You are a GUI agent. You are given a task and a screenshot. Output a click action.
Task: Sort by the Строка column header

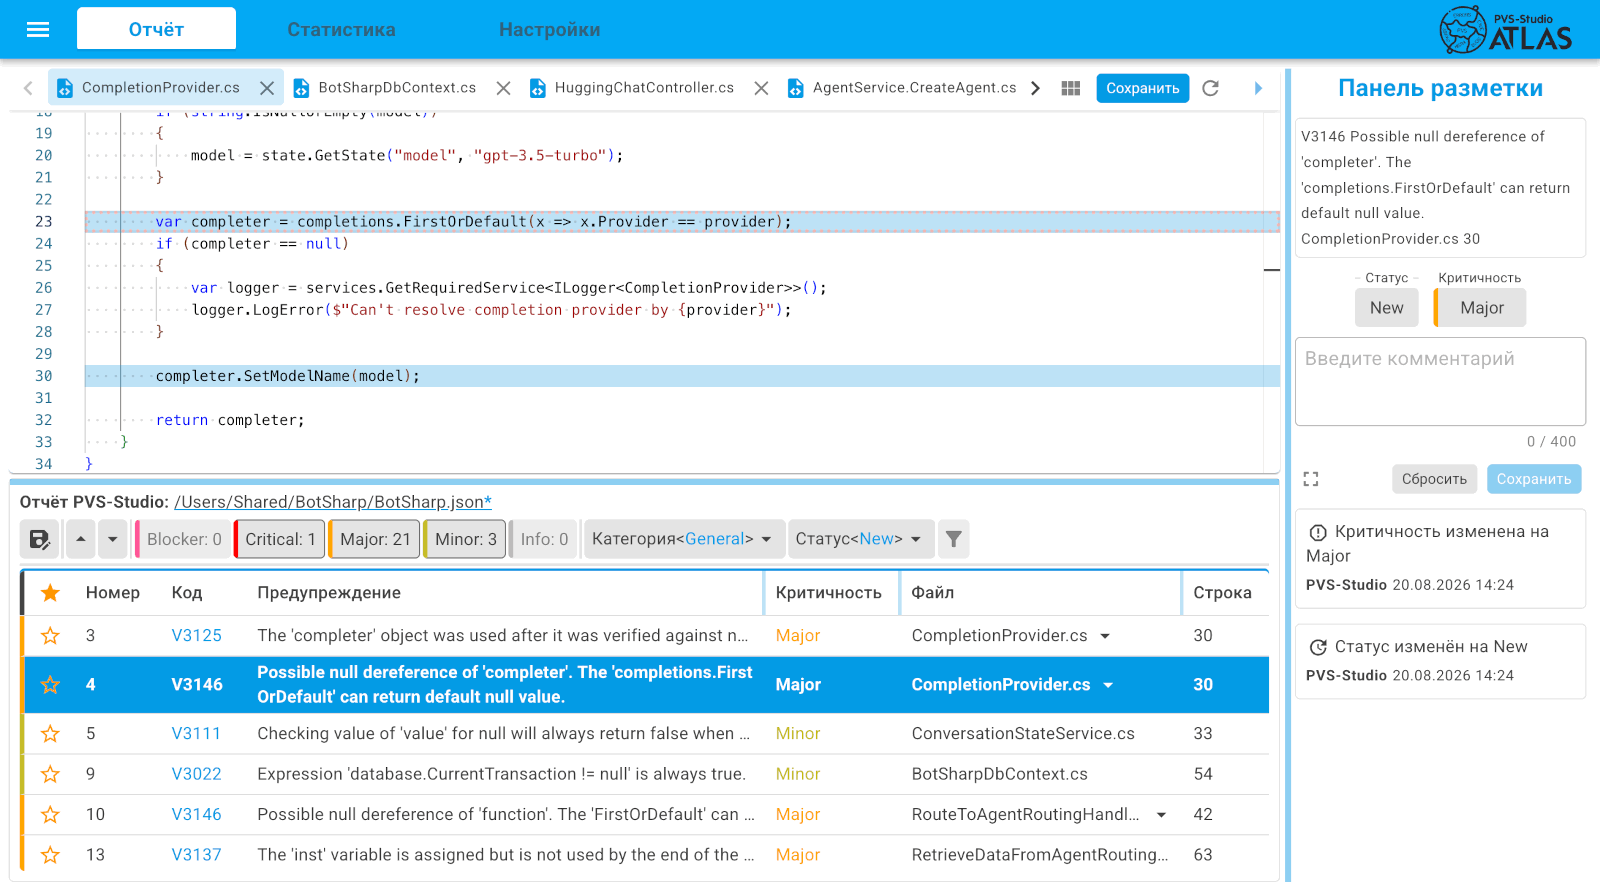1222,593
